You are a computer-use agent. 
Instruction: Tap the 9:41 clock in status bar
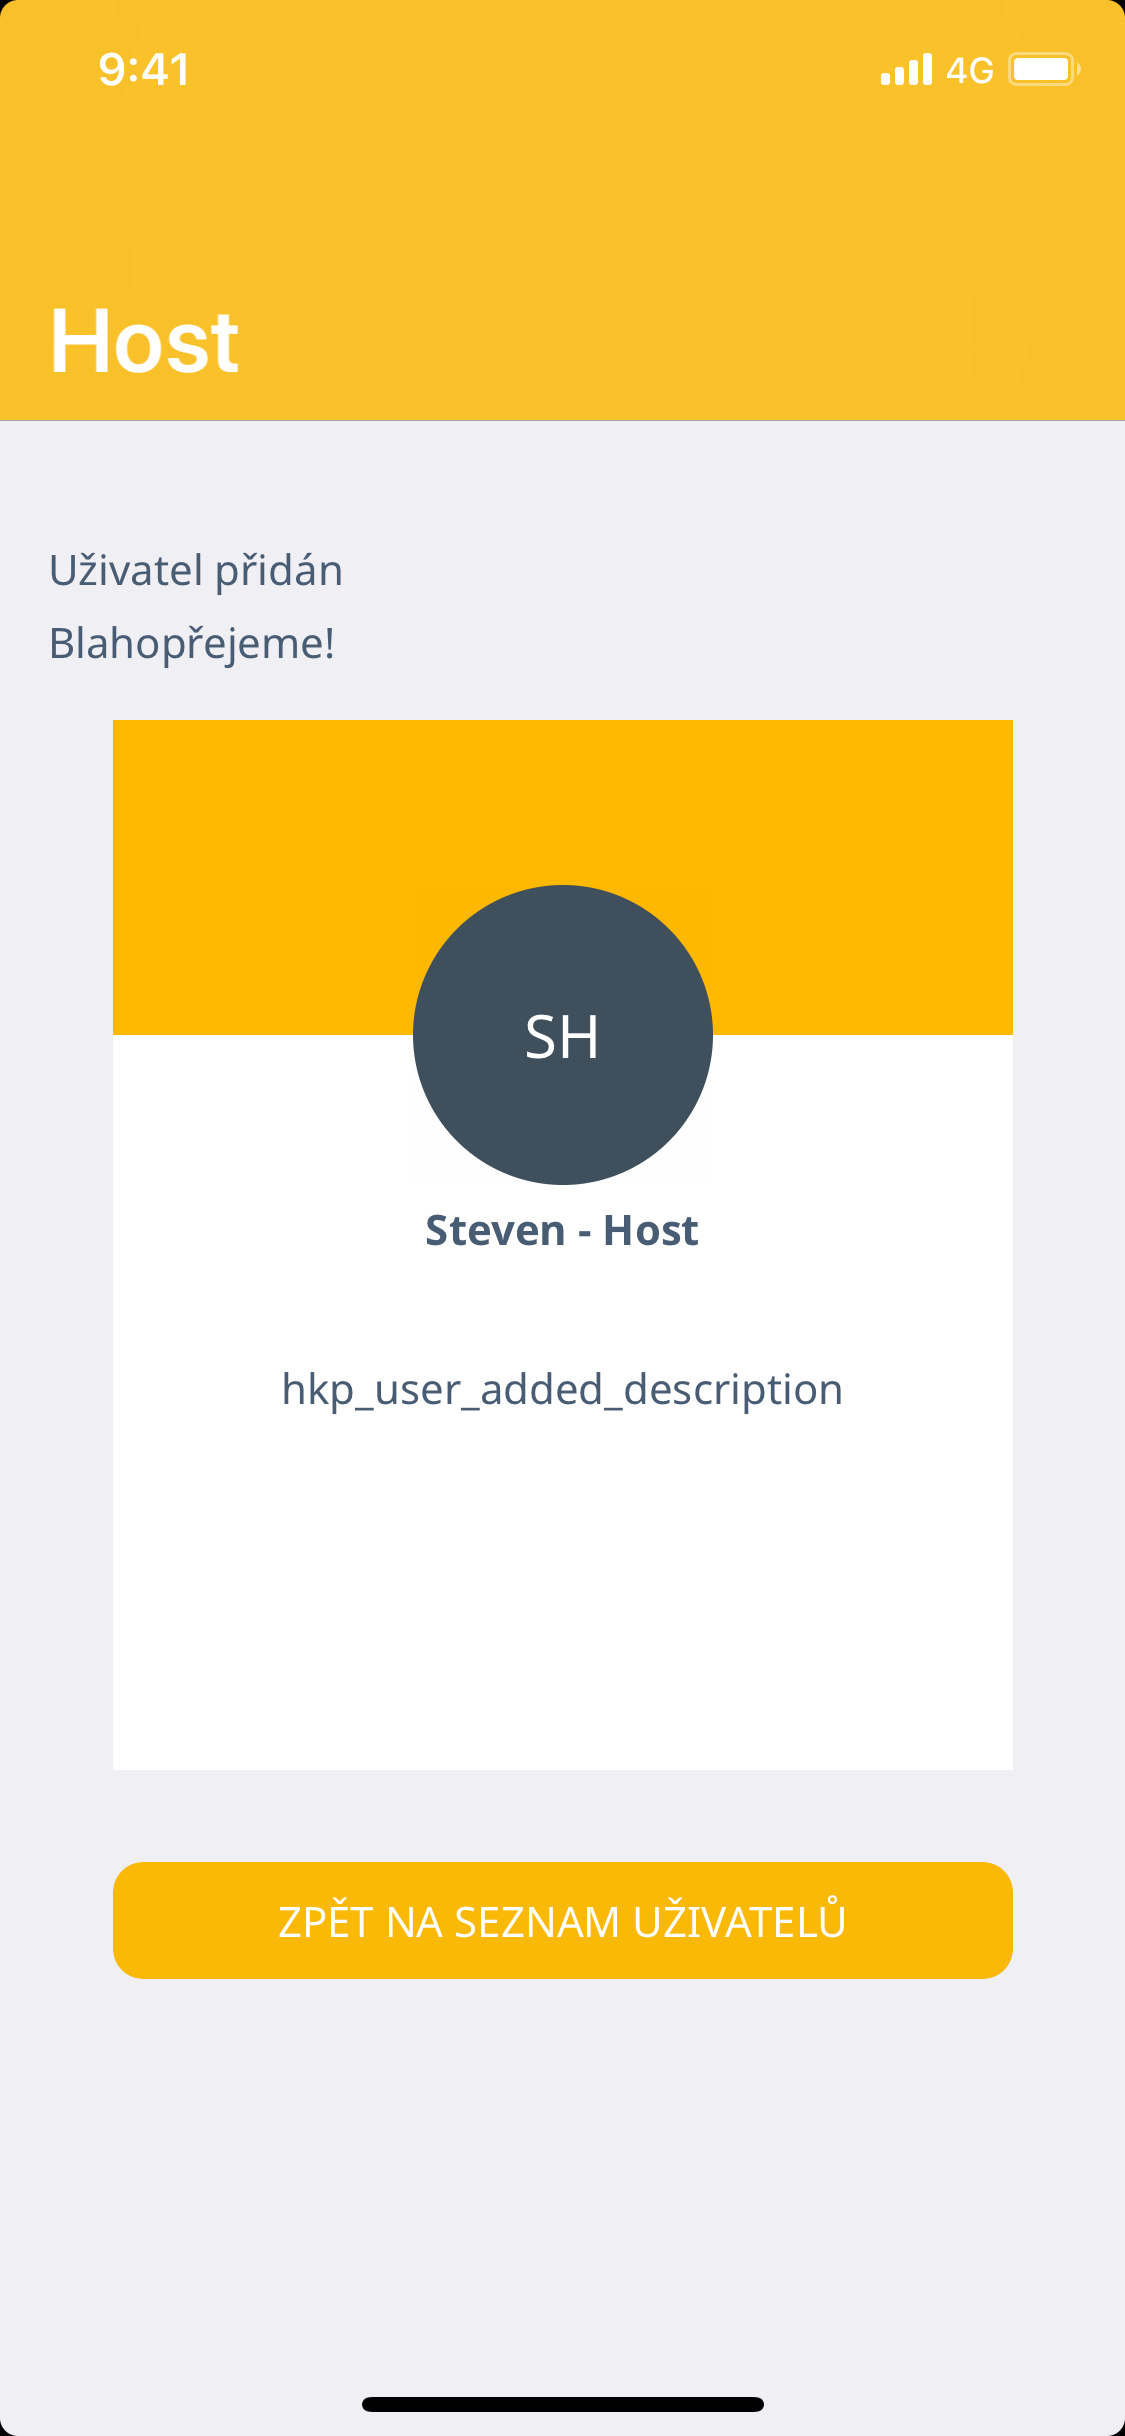(x=144, y=69)
